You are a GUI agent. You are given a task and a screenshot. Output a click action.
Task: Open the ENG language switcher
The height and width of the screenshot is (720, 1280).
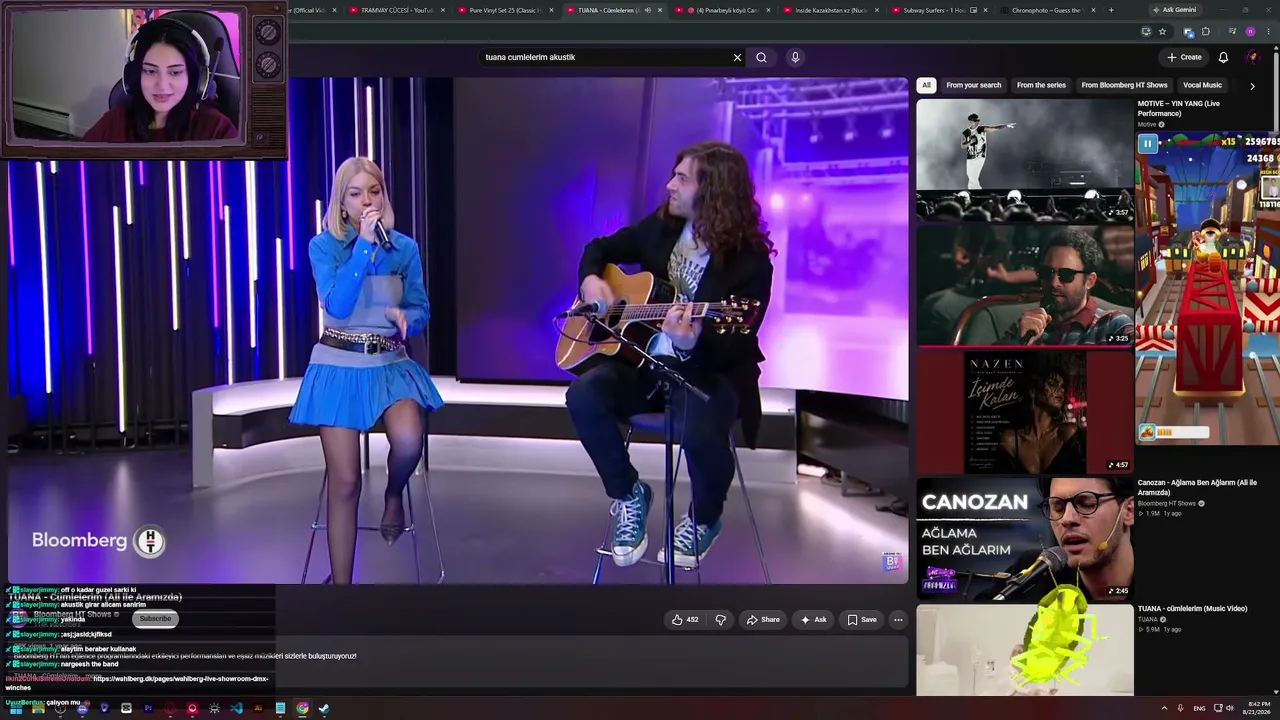tap(1199, 708)
